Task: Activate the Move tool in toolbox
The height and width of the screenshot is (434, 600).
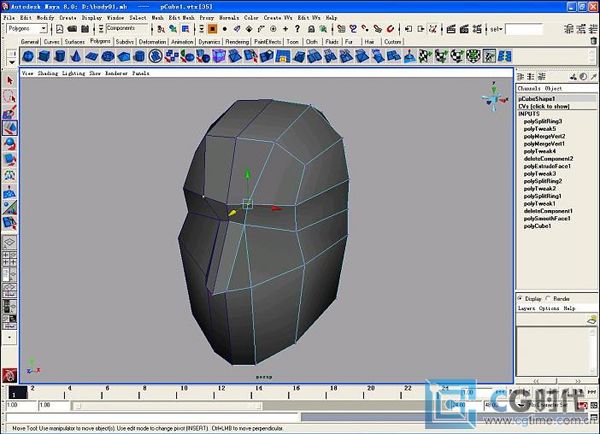Action: (x=10, y=128)
